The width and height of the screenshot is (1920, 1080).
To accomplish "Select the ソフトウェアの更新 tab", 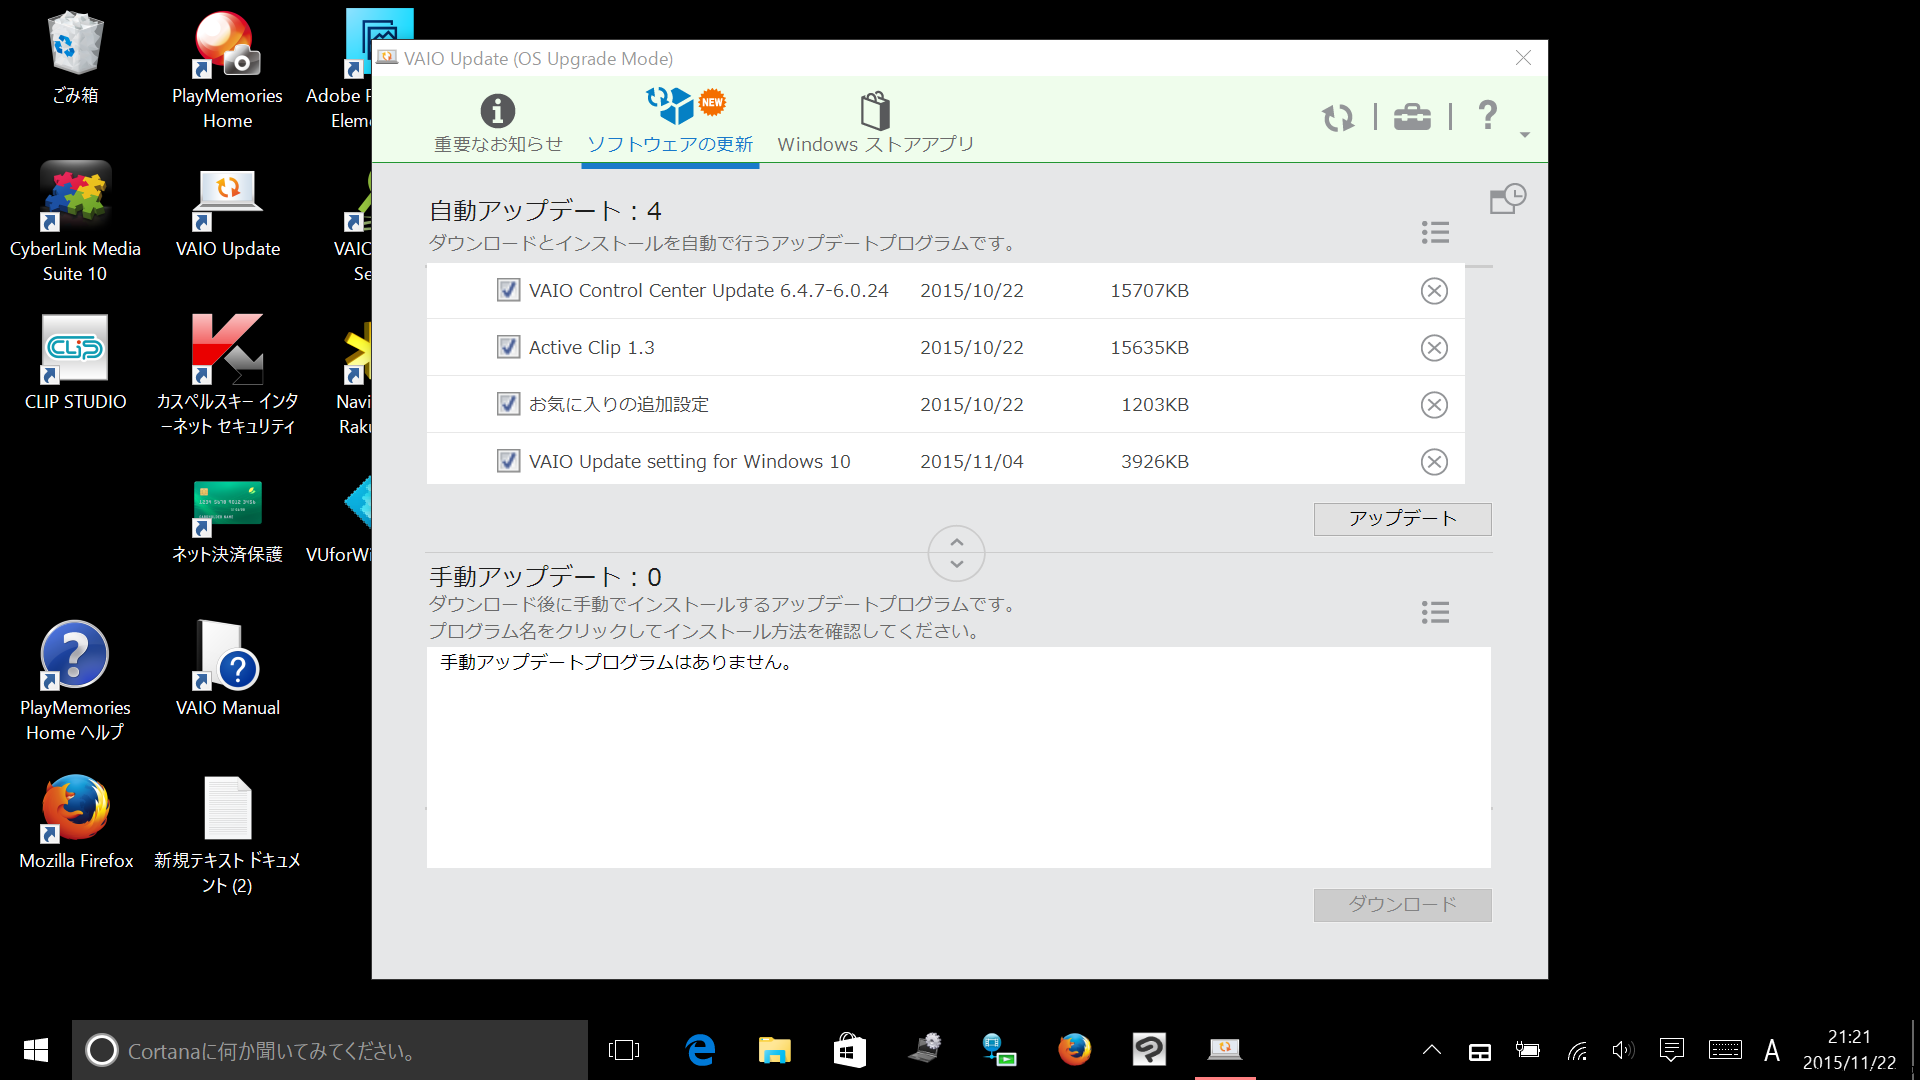I will click(x=670, y=123).
